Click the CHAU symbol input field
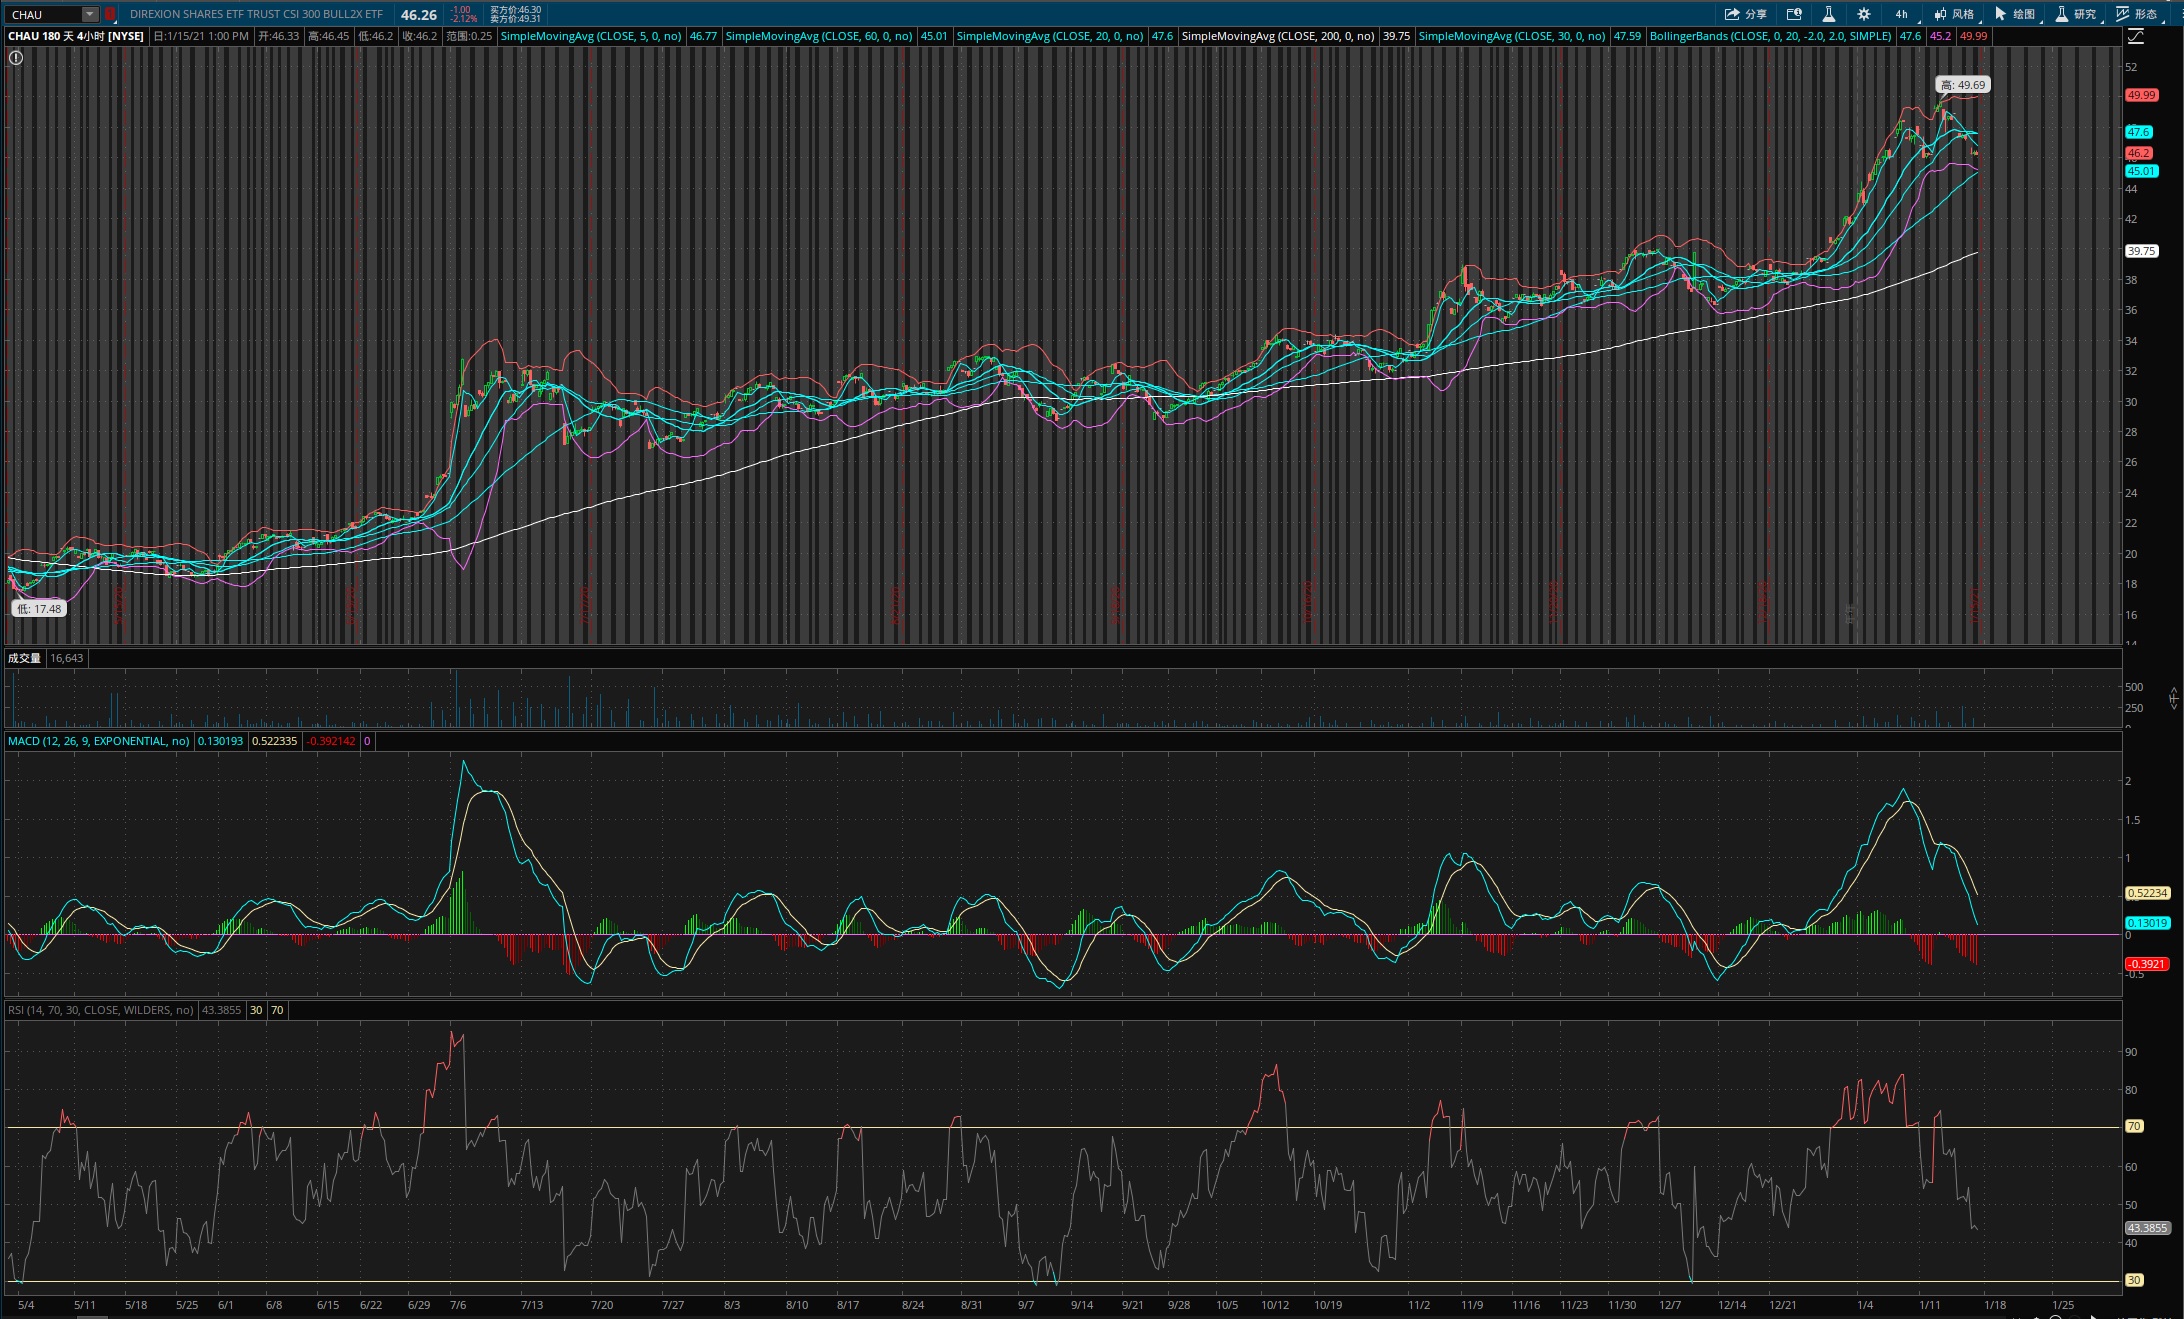 [x=43, y=14]
